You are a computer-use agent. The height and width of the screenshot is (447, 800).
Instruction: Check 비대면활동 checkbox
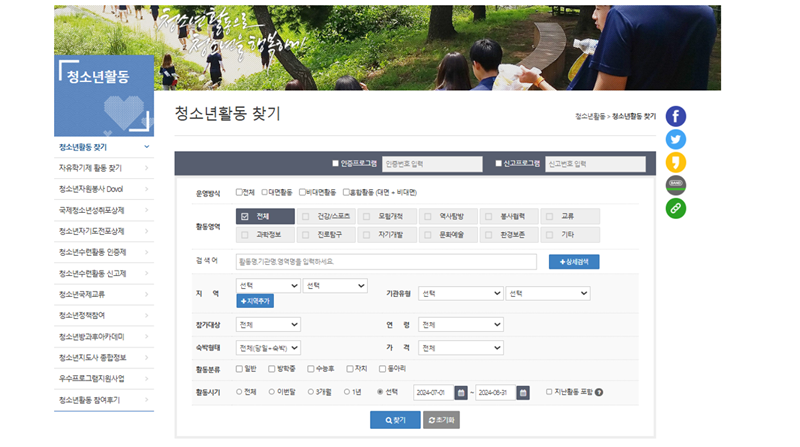point(302,192)
